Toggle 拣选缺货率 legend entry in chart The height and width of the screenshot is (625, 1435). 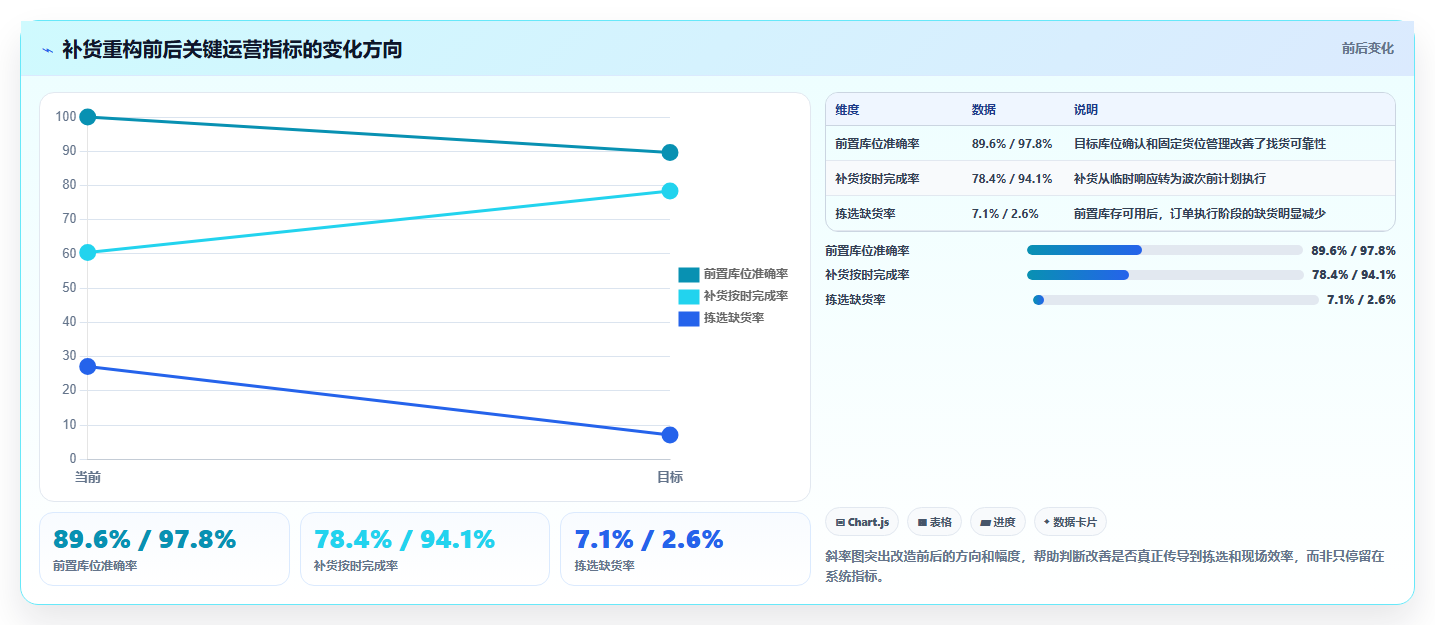point(721,318)
